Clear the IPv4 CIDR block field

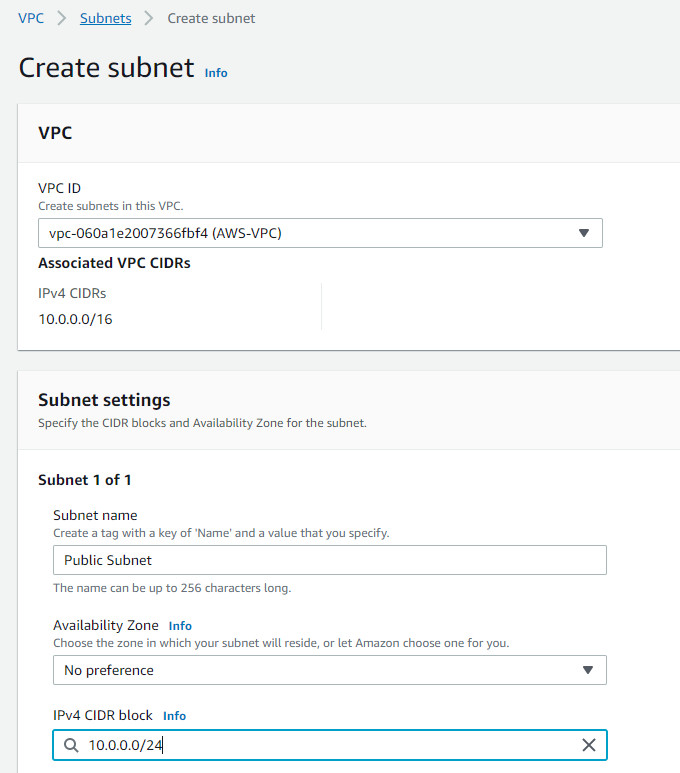[x=588, y=745]
